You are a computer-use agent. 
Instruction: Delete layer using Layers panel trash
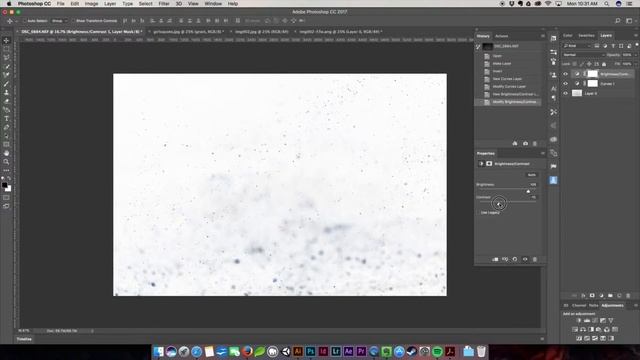coord(628,296)
